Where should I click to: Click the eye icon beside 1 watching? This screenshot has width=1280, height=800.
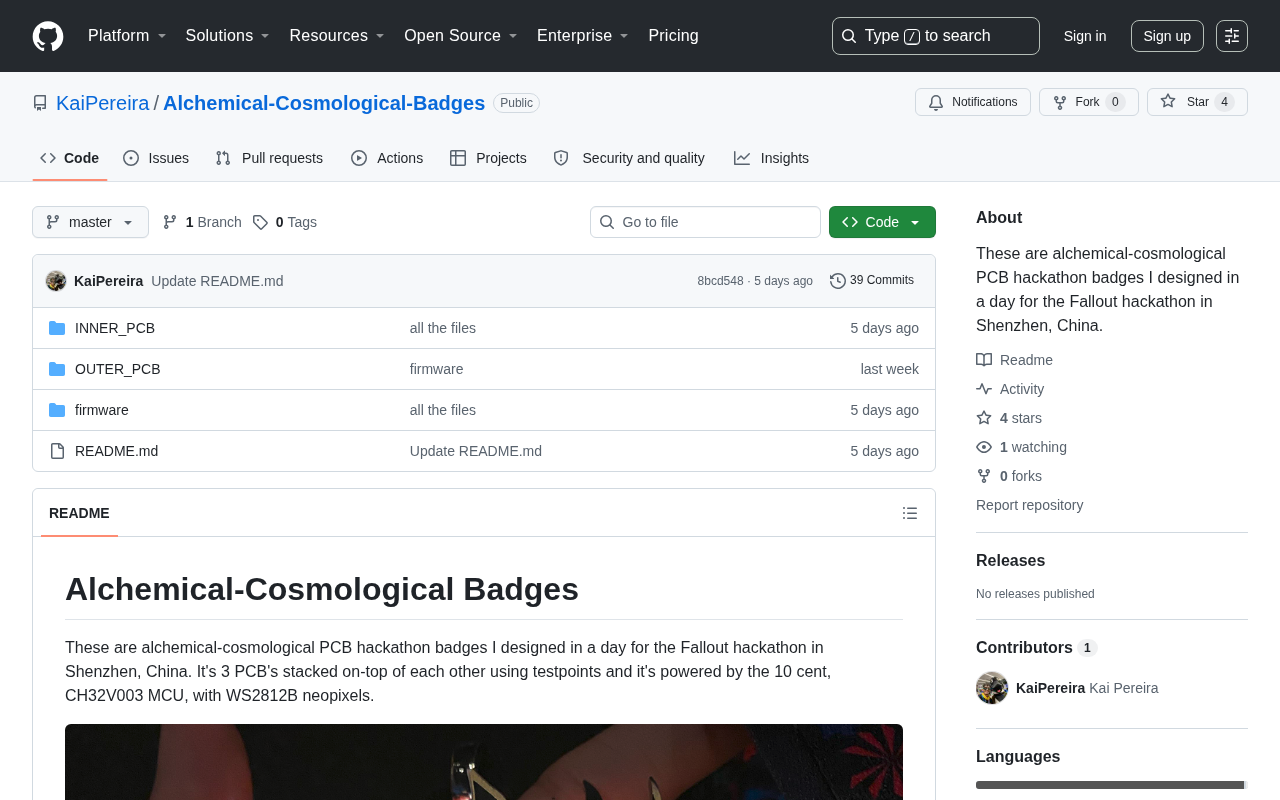coord(984,447)
